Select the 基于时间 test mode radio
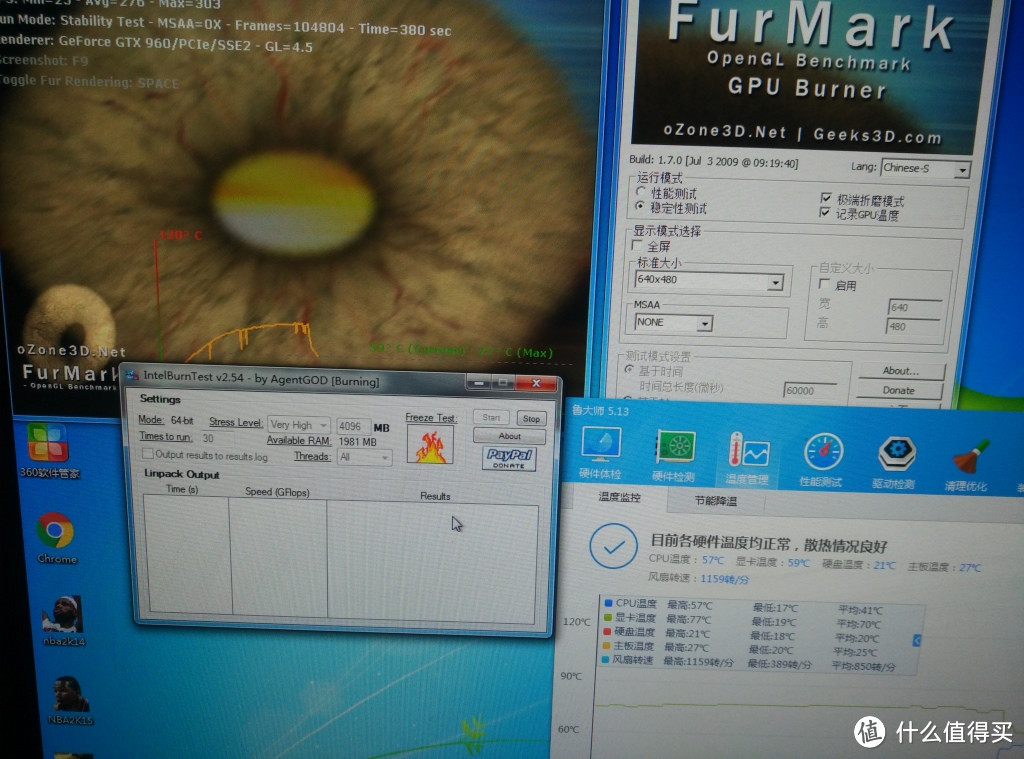This screenshot has width=1024, height=759. (x=630, y=370)
